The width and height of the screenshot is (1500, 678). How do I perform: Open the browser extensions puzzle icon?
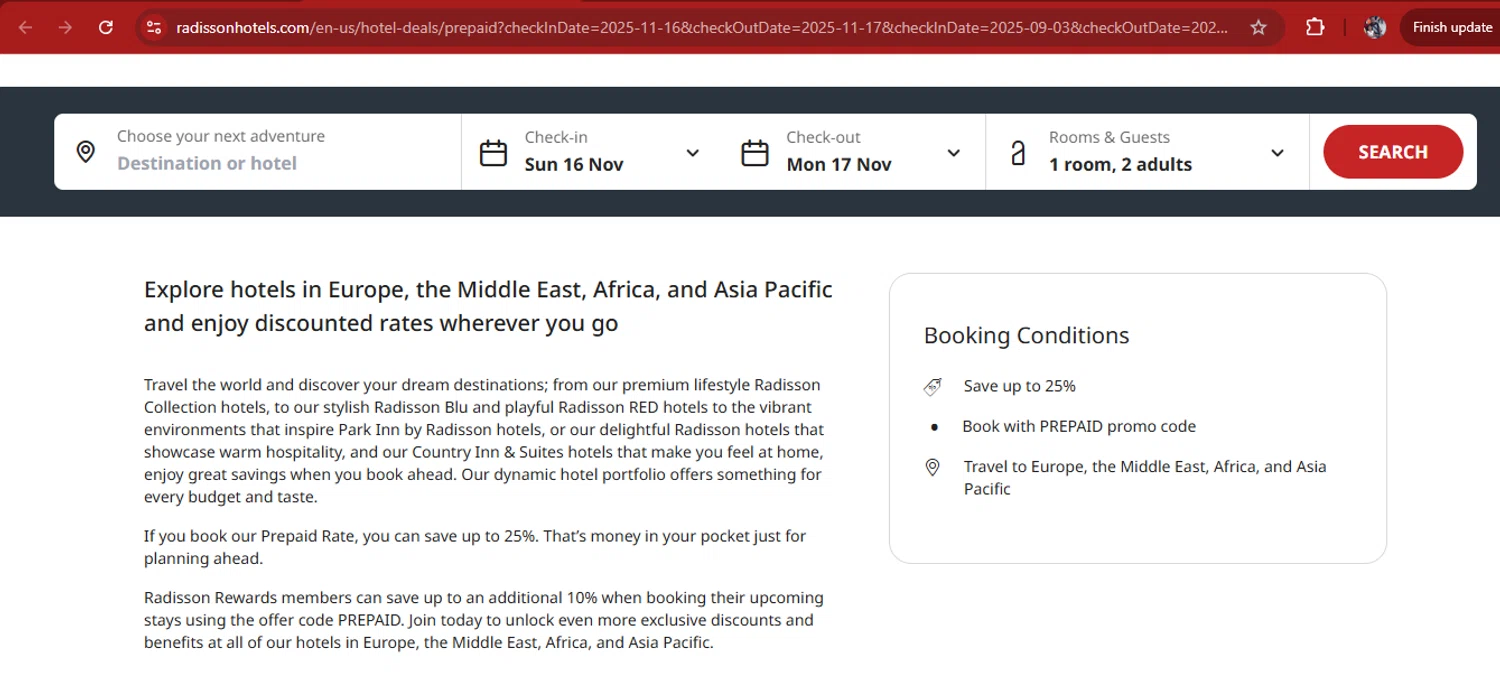click(x=1315, y=27)
